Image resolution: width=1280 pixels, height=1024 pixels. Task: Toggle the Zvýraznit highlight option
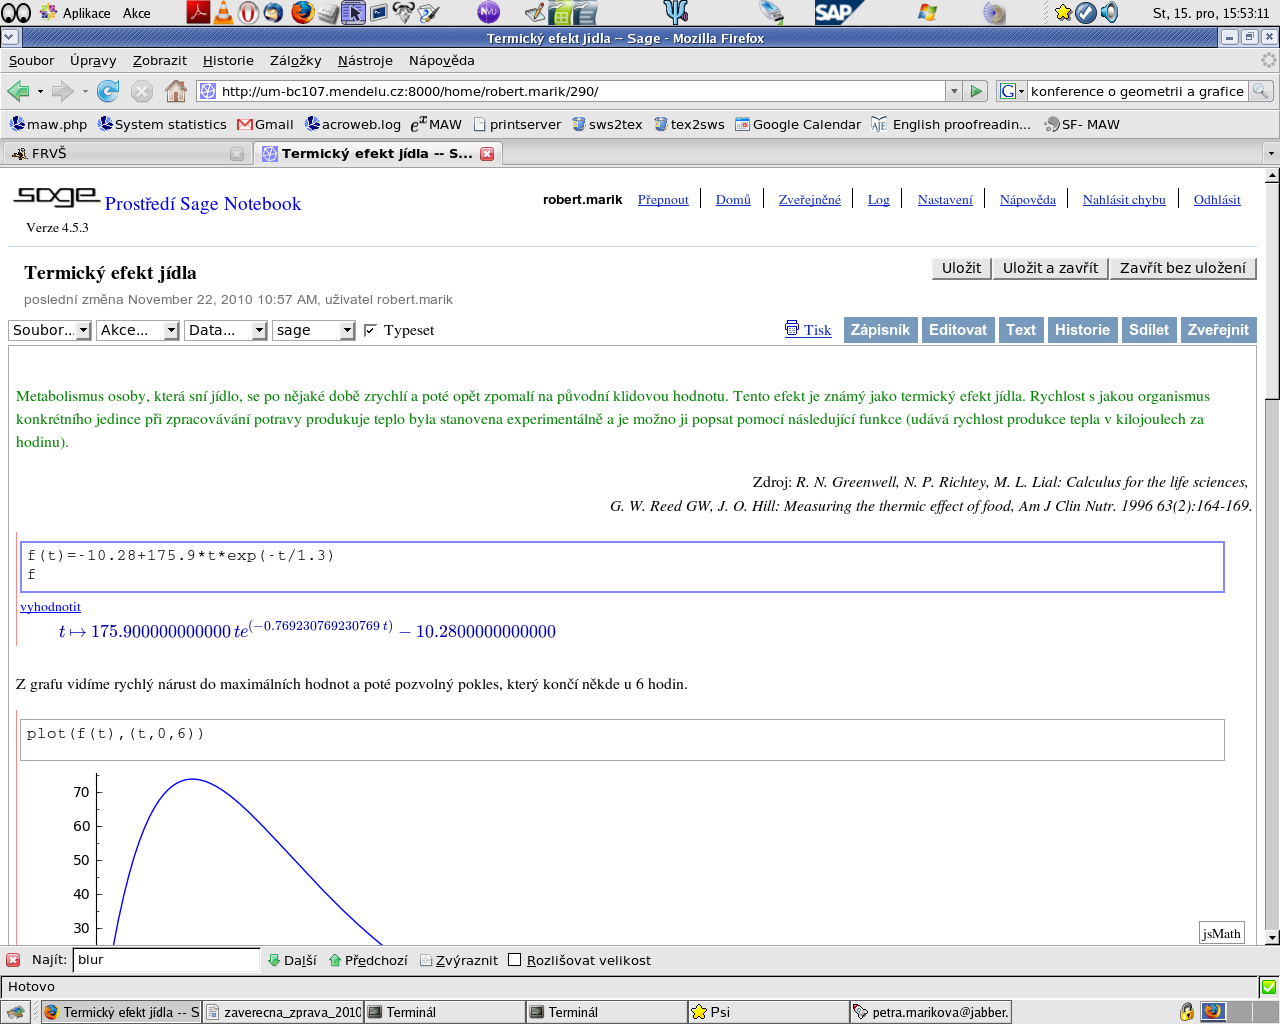click(x=458, y=960)
